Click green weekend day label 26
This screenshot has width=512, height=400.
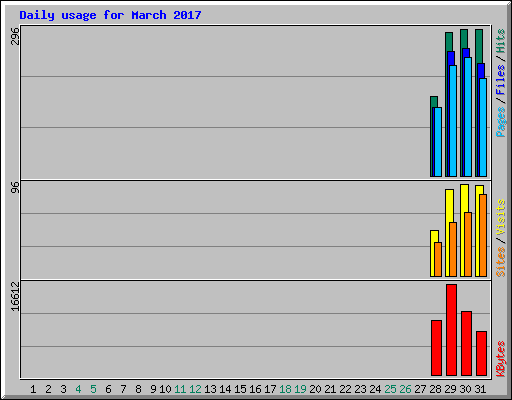(405, 389)
